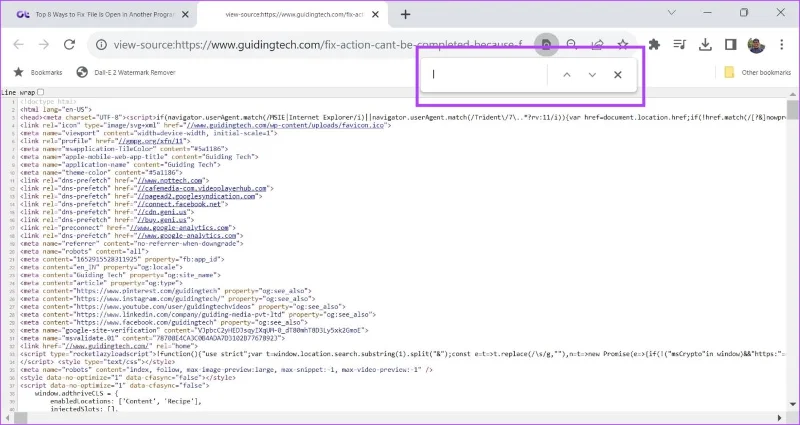Image resolution: width=800 pixels, height=425 pixels.
Task: Toggle the browser side panel icon
Action: [x=730, y=44]
